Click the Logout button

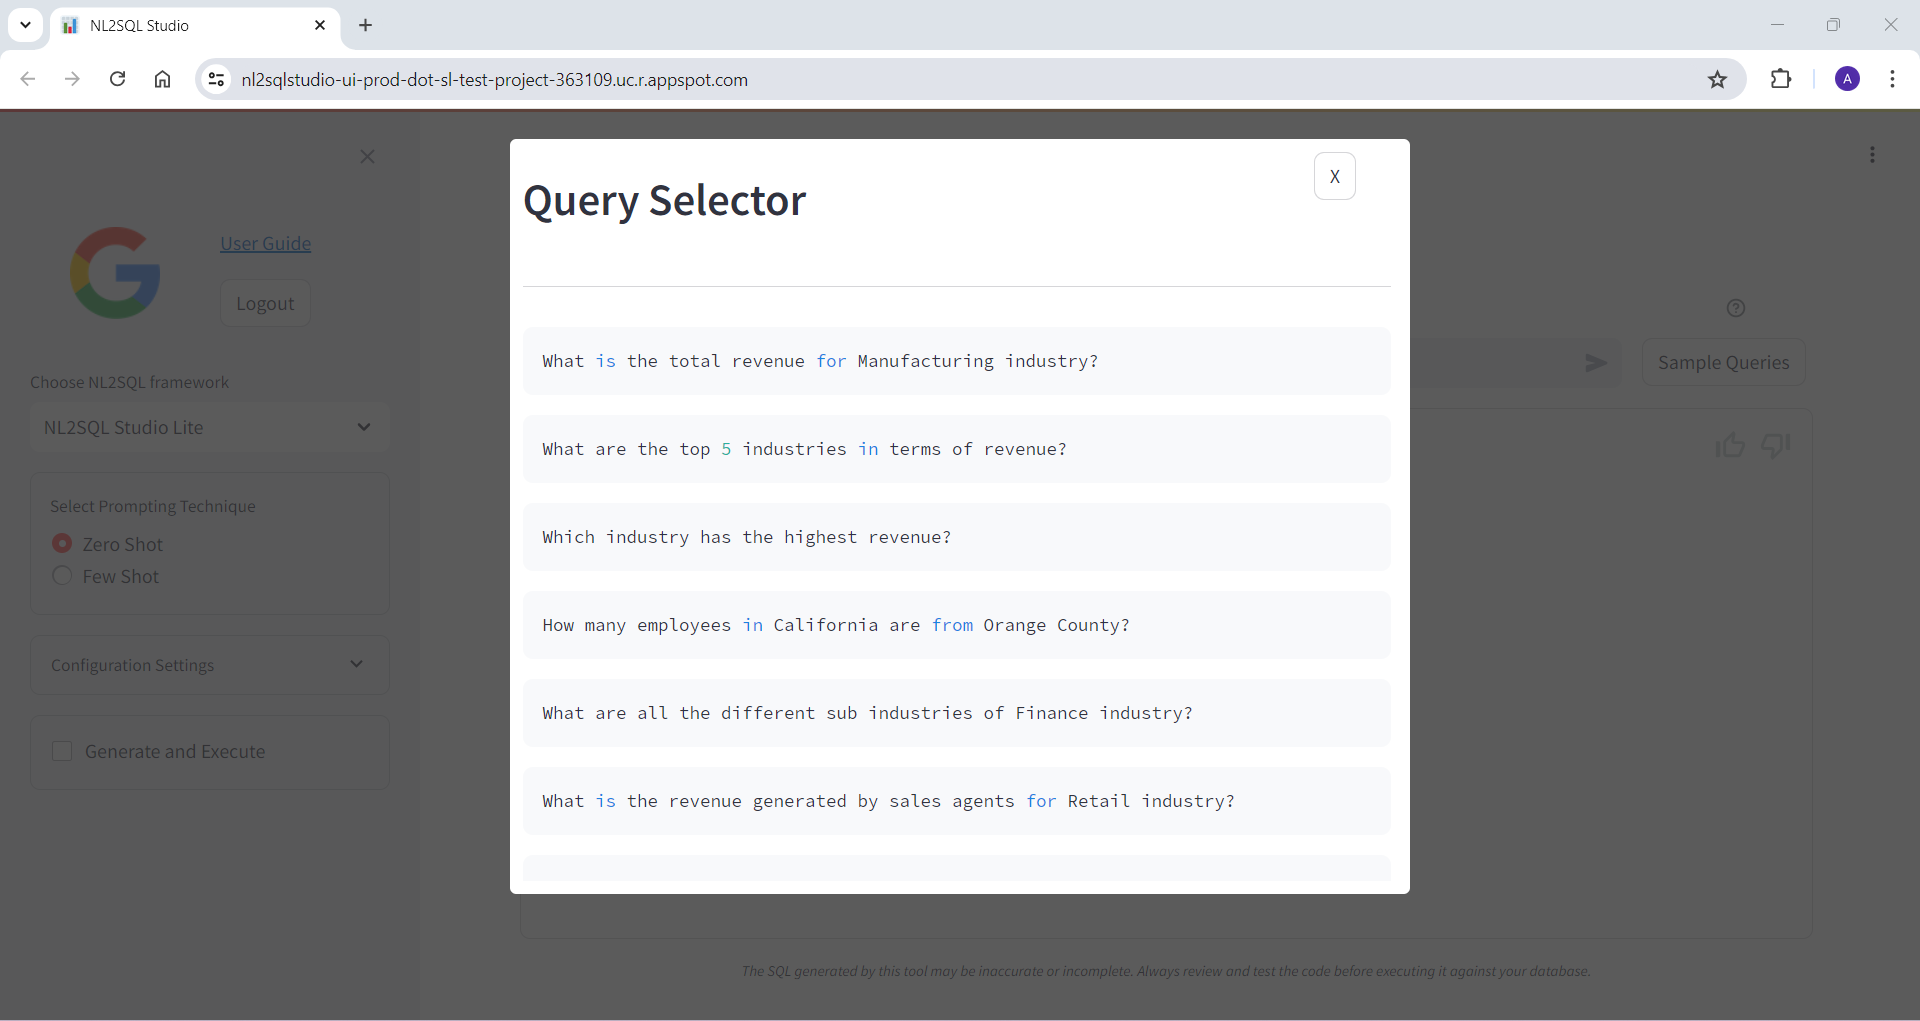pos(265,303)
